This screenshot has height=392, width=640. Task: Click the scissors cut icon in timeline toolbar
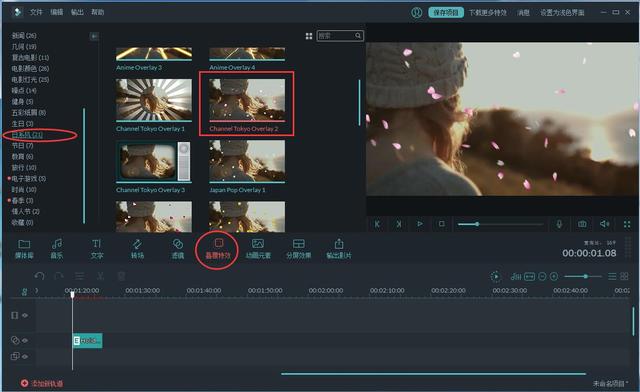[100, 276]
